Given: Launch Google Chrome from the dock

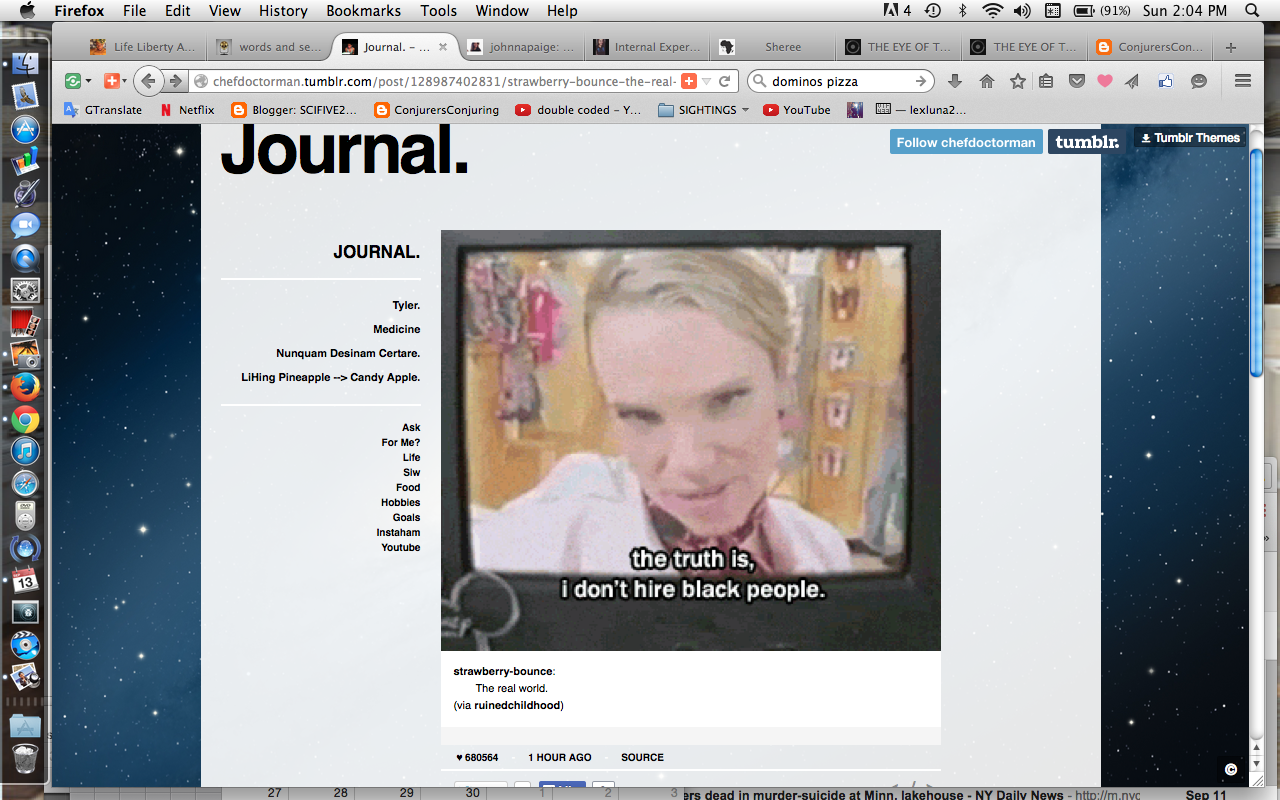Looking at the screenshot, I should point(25,419).
